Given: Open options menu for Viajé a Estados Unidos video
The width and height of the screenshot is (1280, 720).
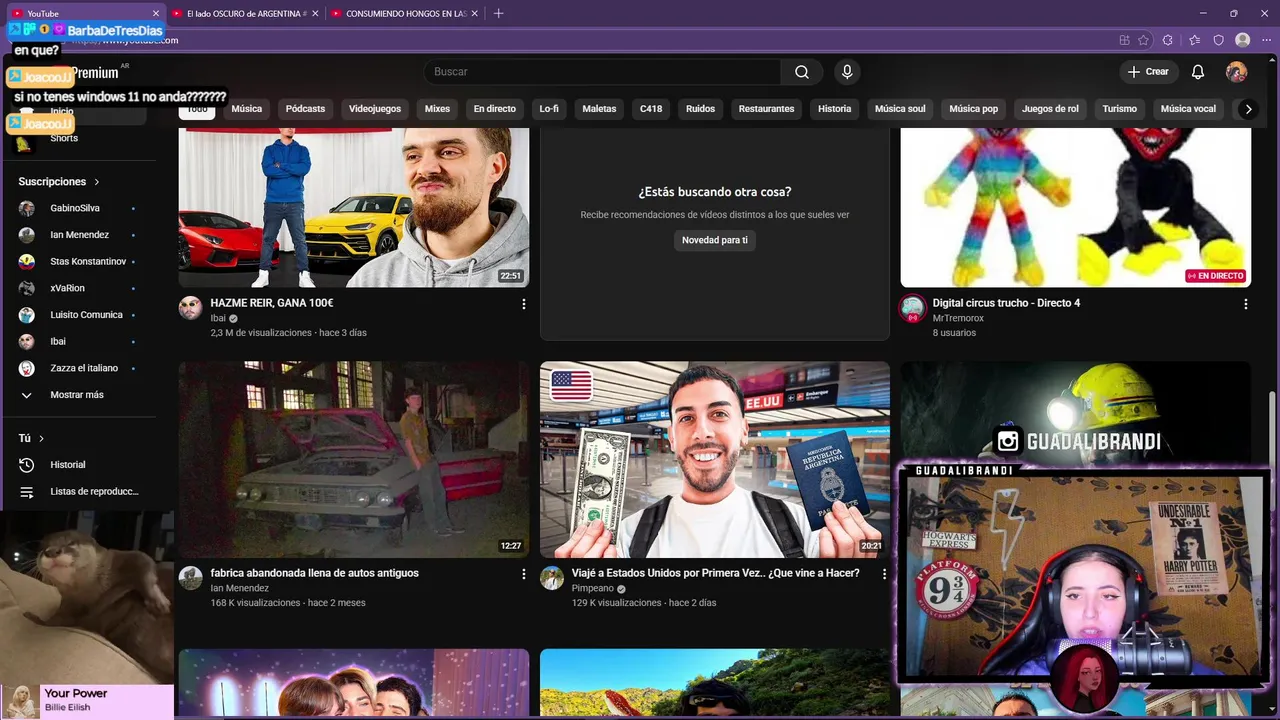Looking at the screenshot, I should pos(884,574).
